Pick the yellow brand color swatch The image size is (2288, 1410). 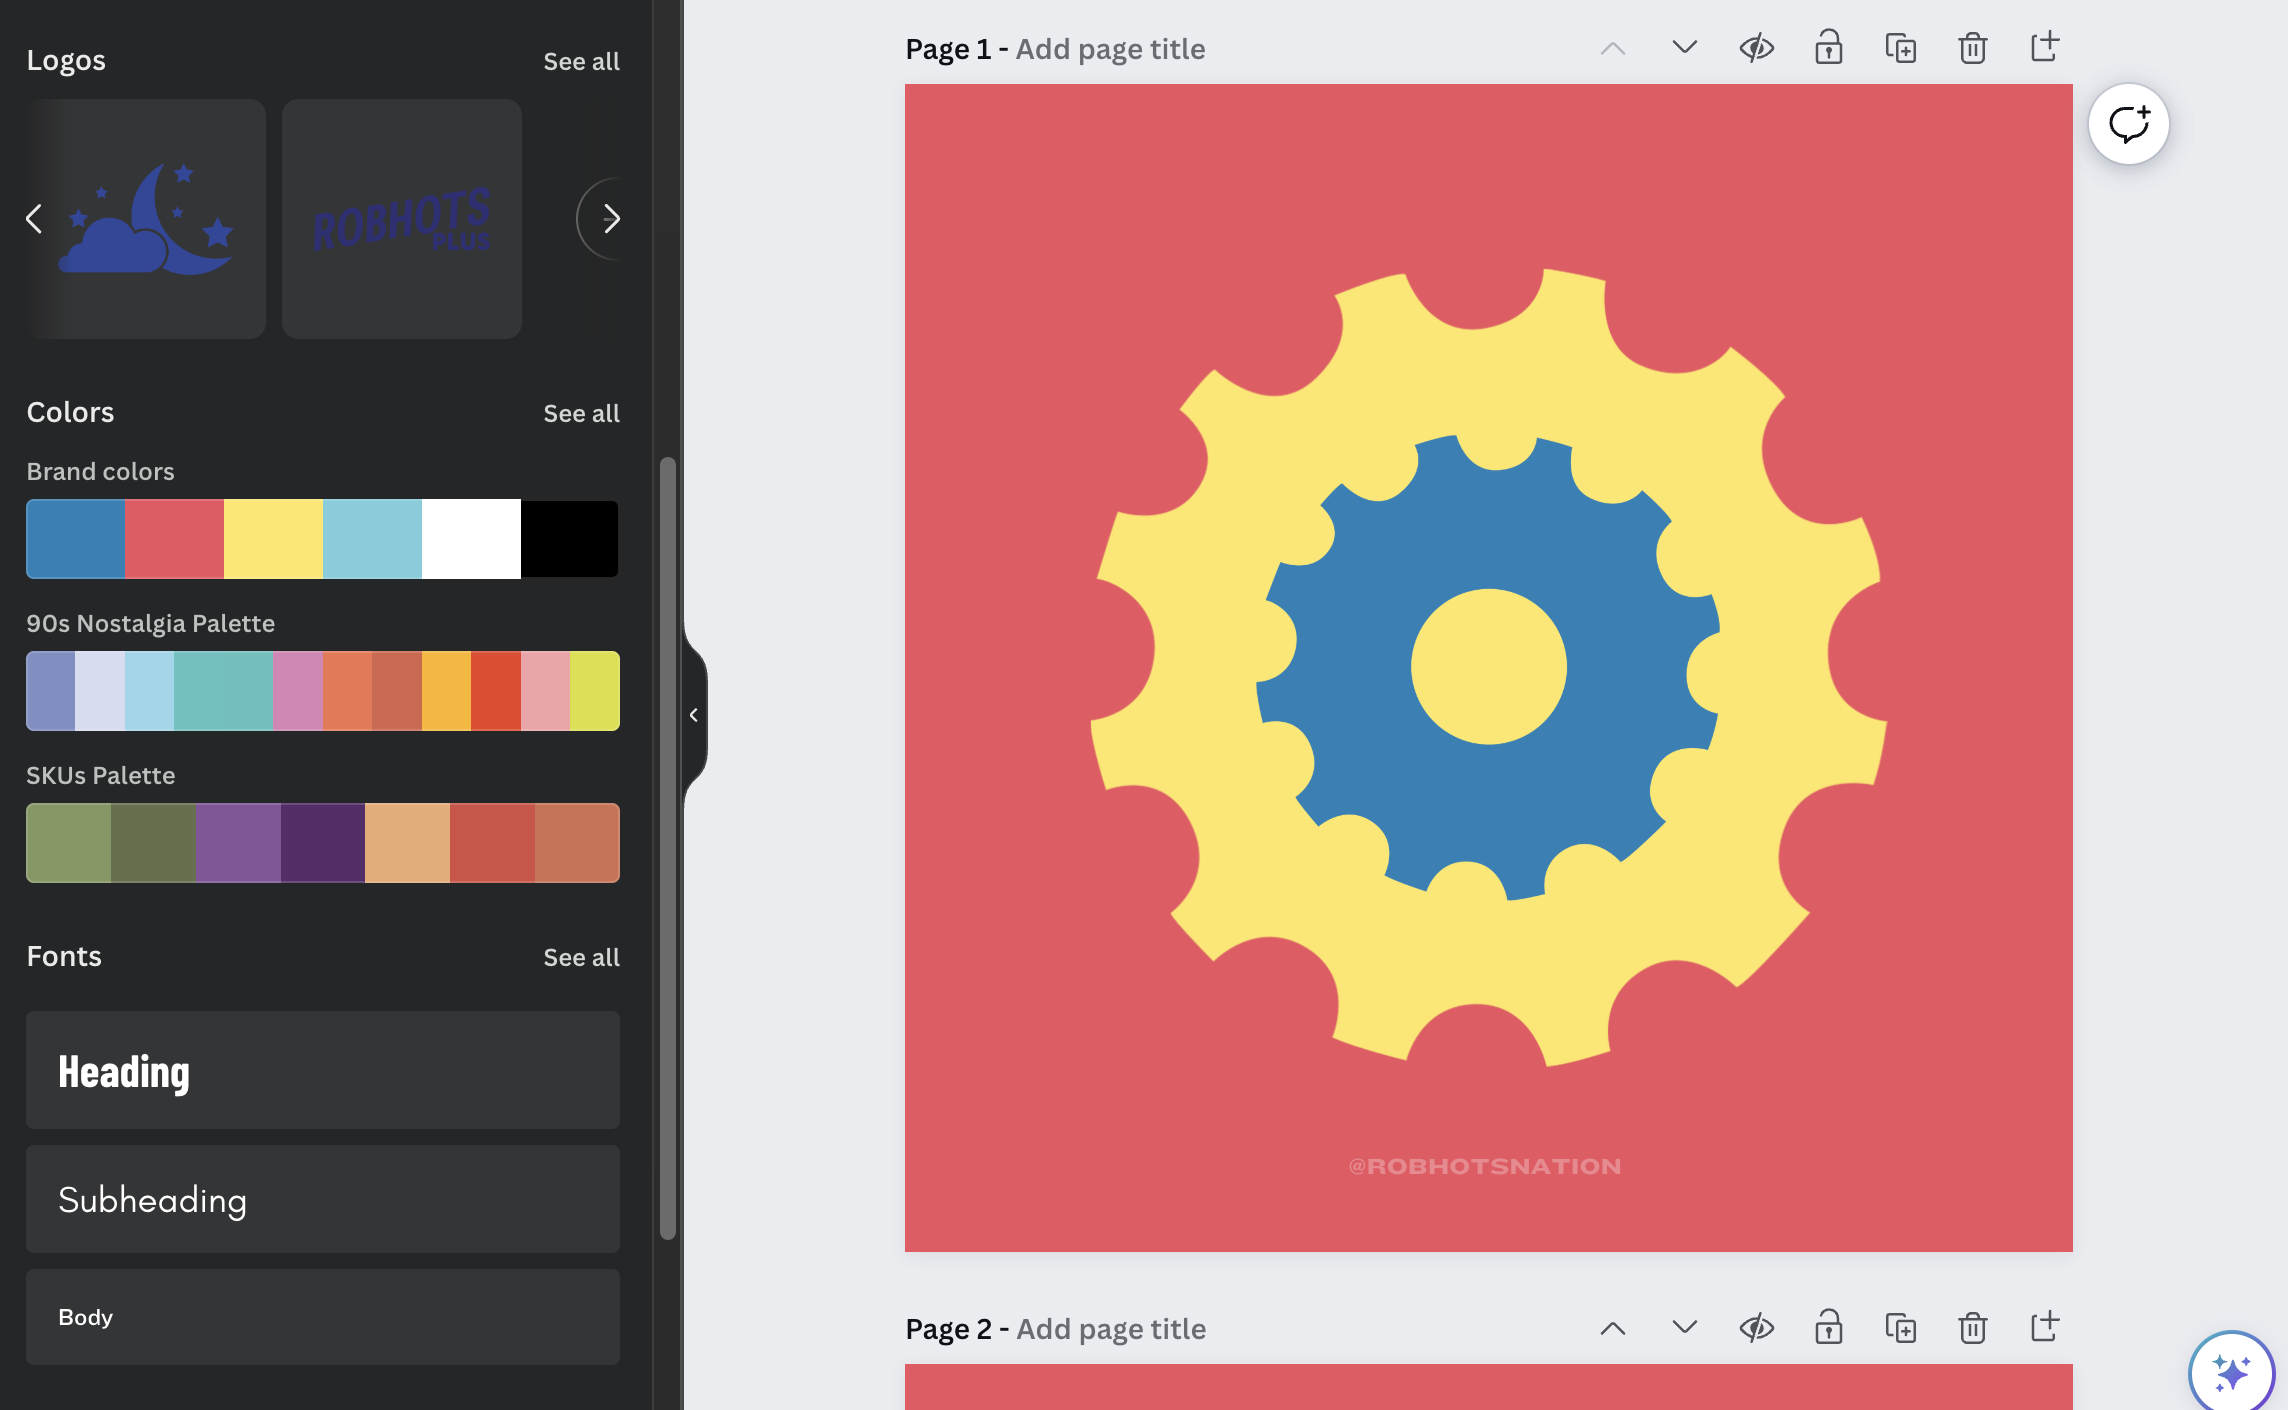(x=273, y=539)
